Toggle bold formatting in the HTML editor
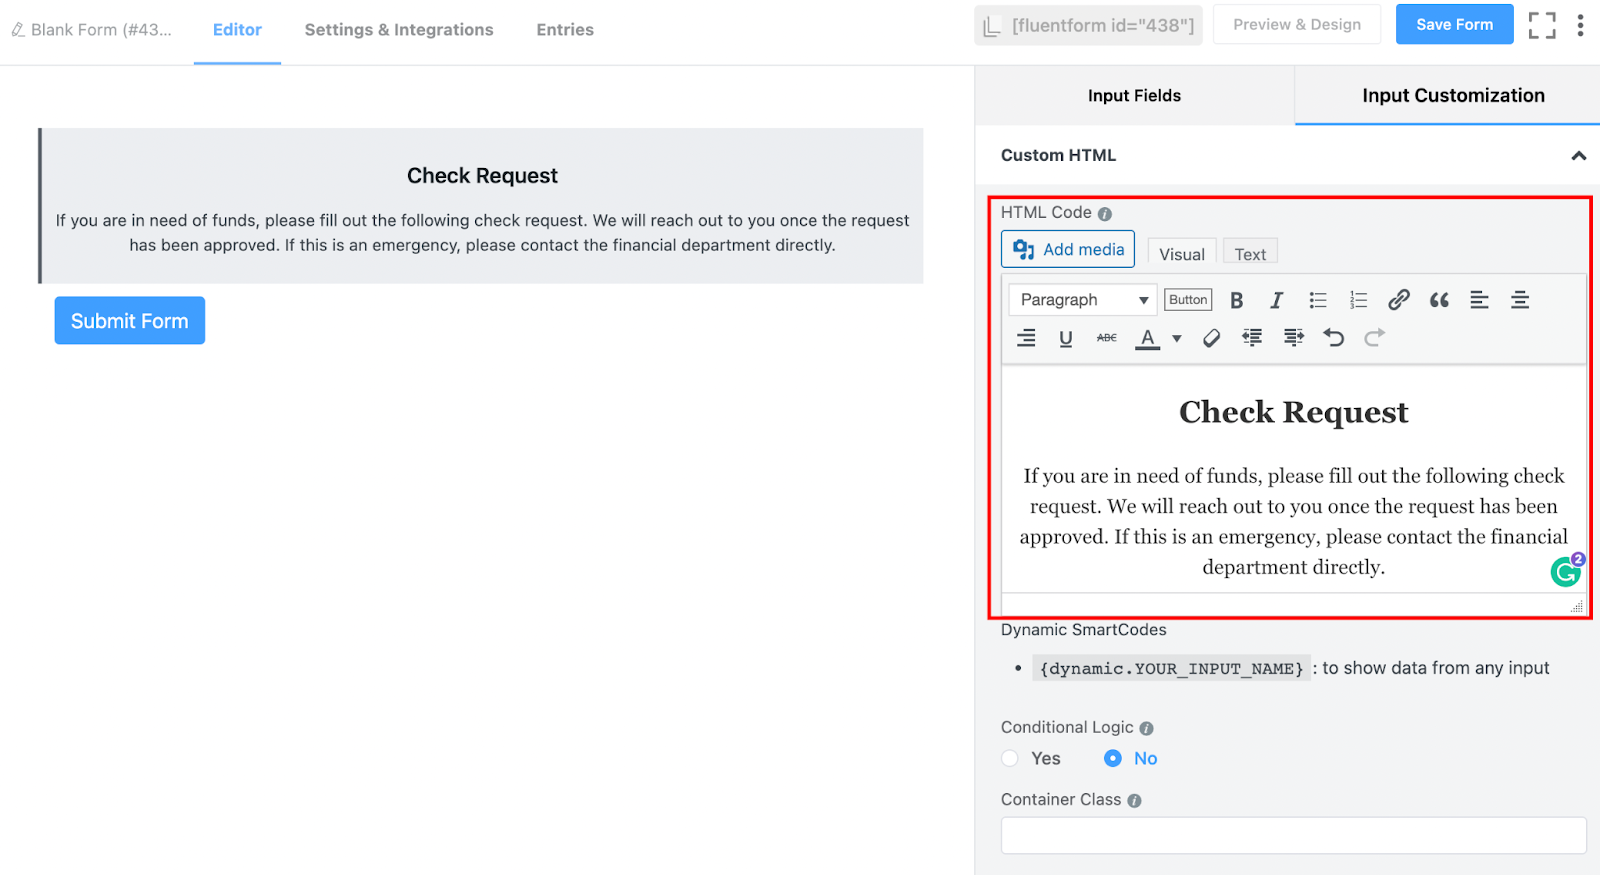Screen dimensions: 1600x875 pos(1236,300)
